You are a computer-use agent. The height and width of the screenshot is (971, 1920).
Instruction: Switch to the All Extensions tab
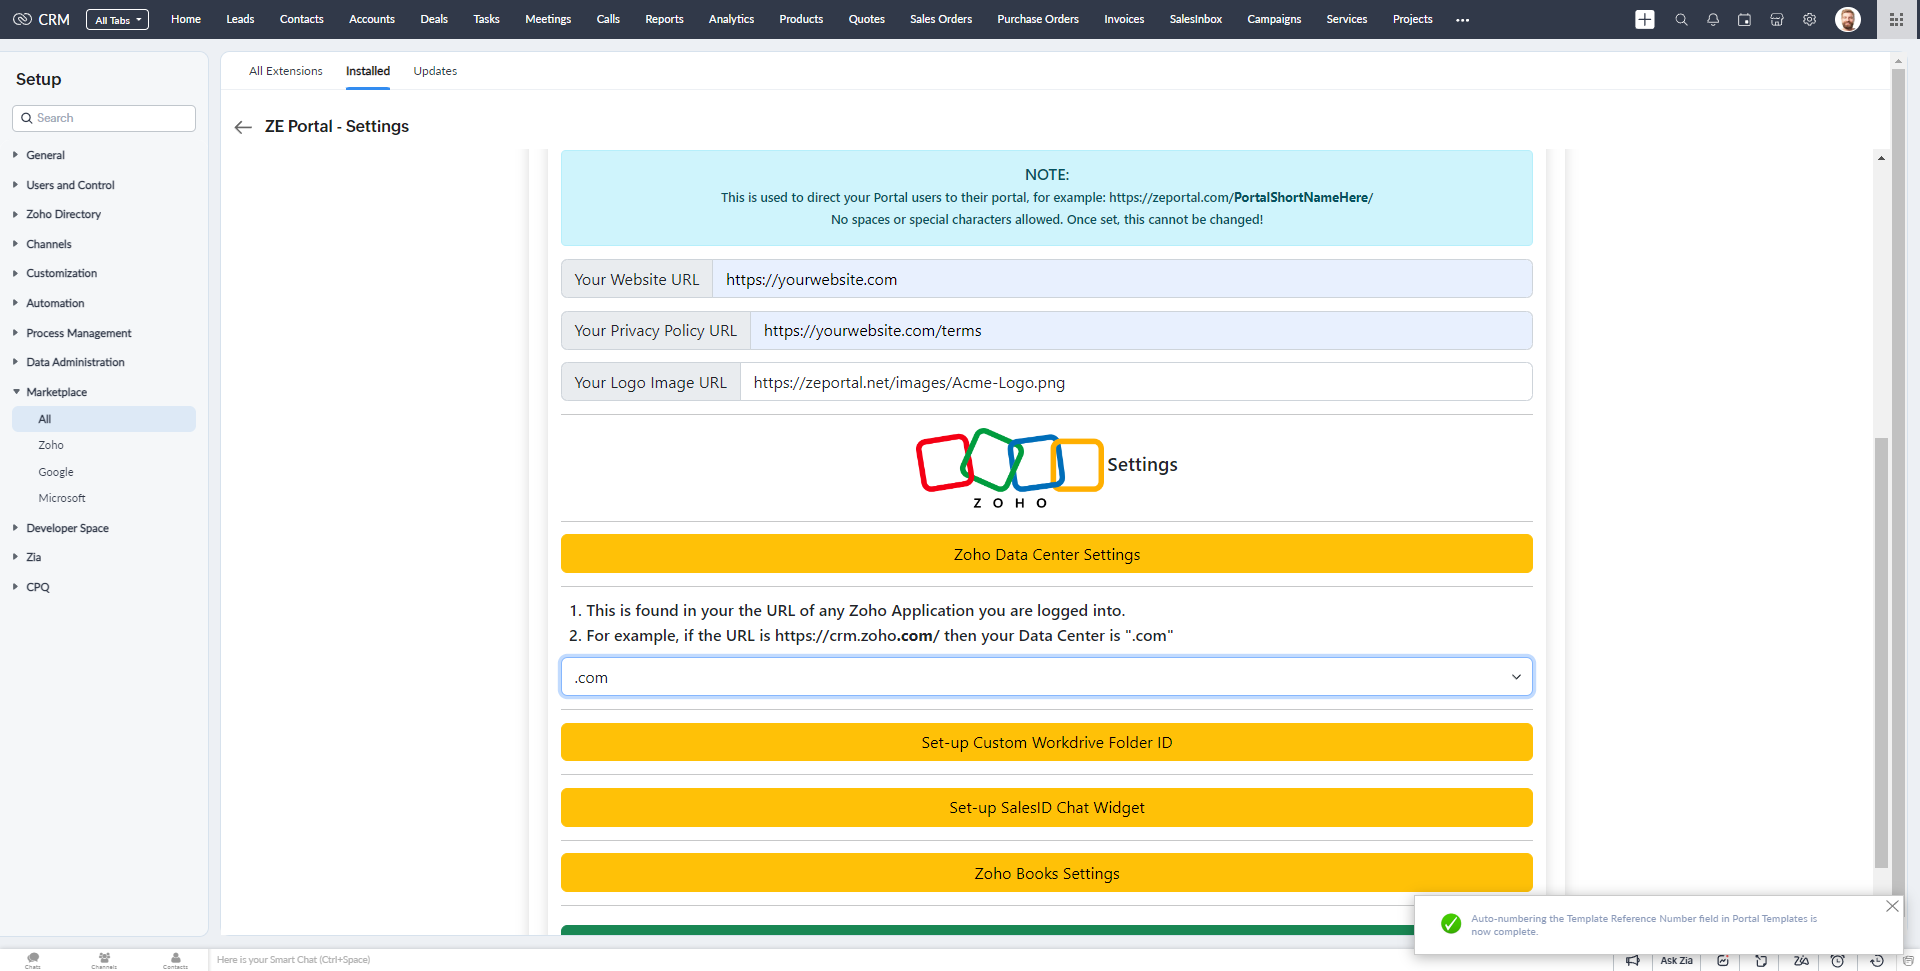(x=286, y=71)
